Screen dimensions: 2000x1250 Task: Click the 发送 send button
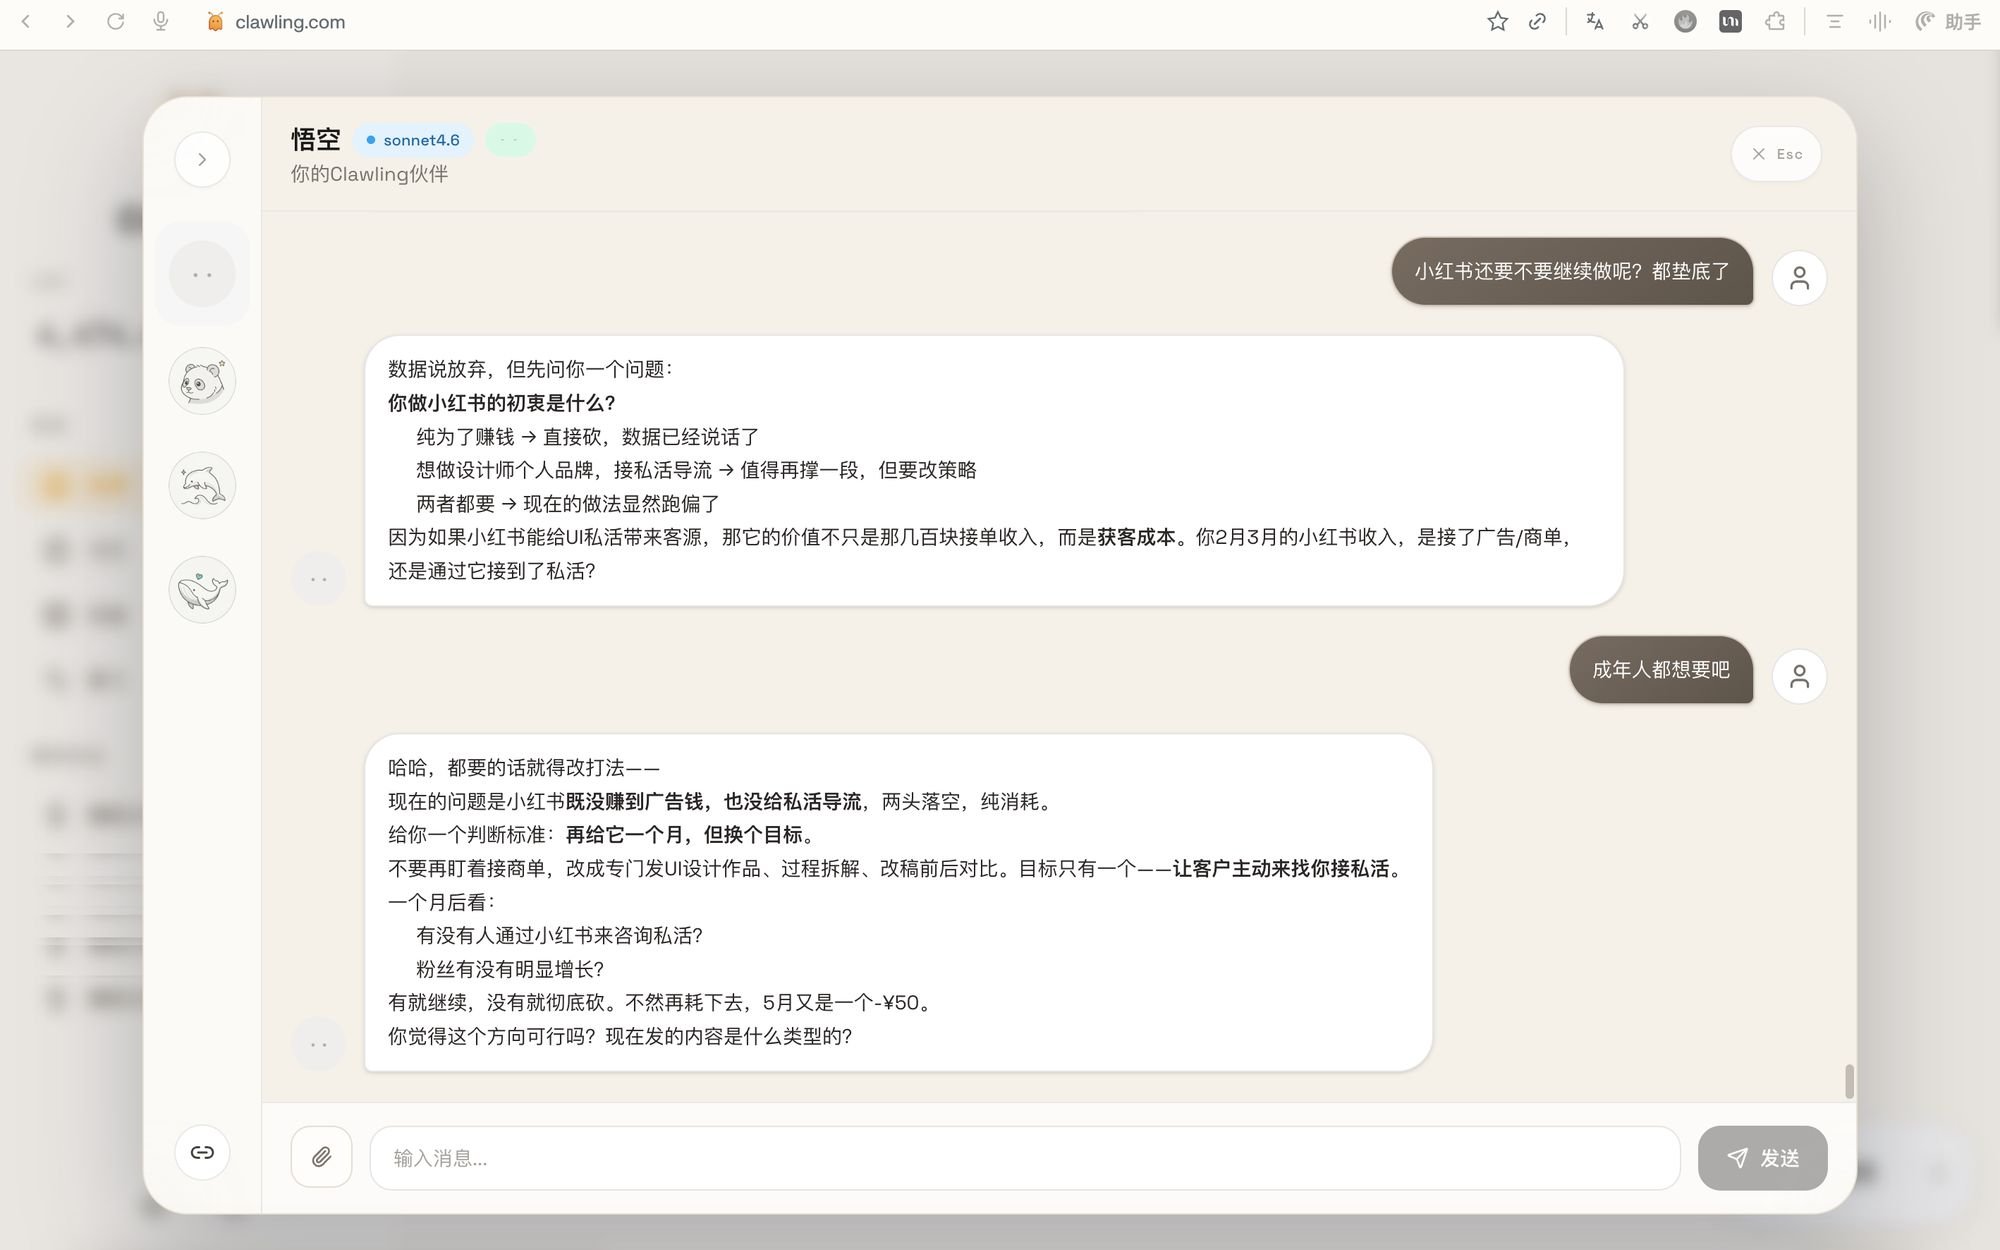[x=1762, y=1158]
